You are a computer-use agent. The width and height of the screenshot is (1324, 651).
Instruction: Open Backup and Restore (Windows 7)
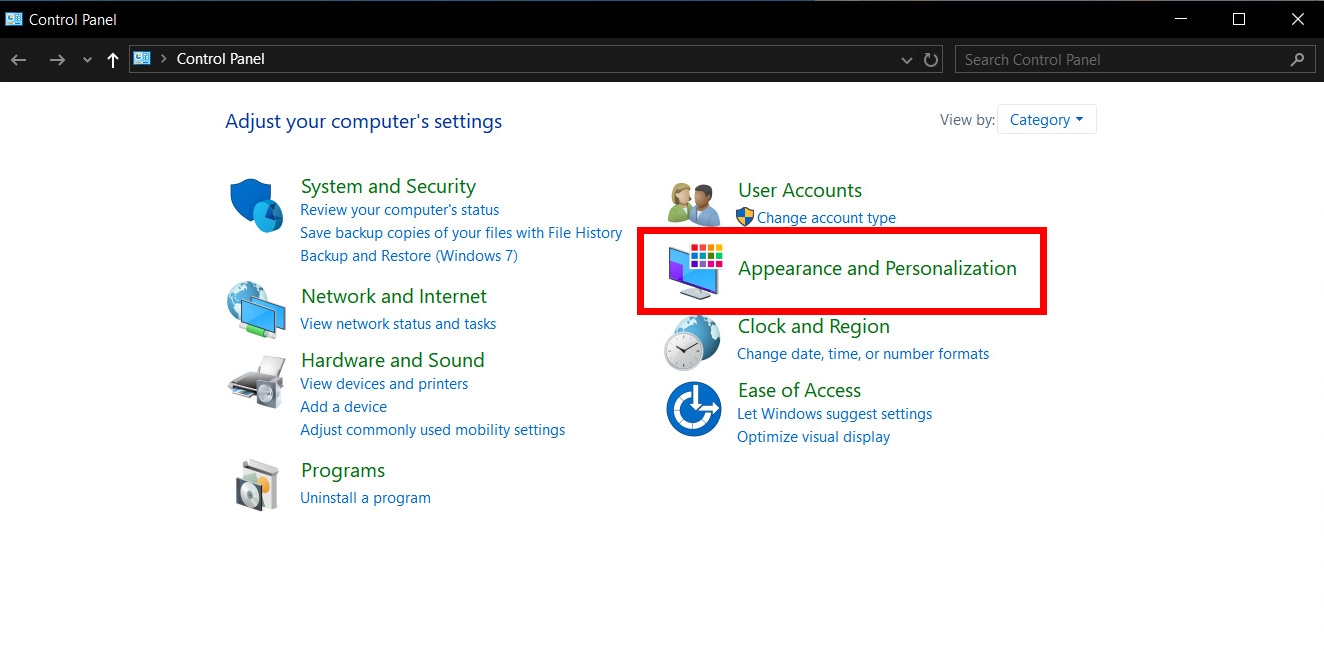(x=409, y=256)
